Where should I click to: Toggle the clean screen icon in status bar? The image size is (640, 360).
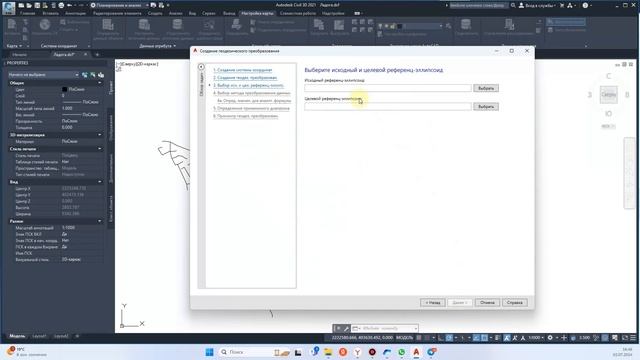(625, 338)
